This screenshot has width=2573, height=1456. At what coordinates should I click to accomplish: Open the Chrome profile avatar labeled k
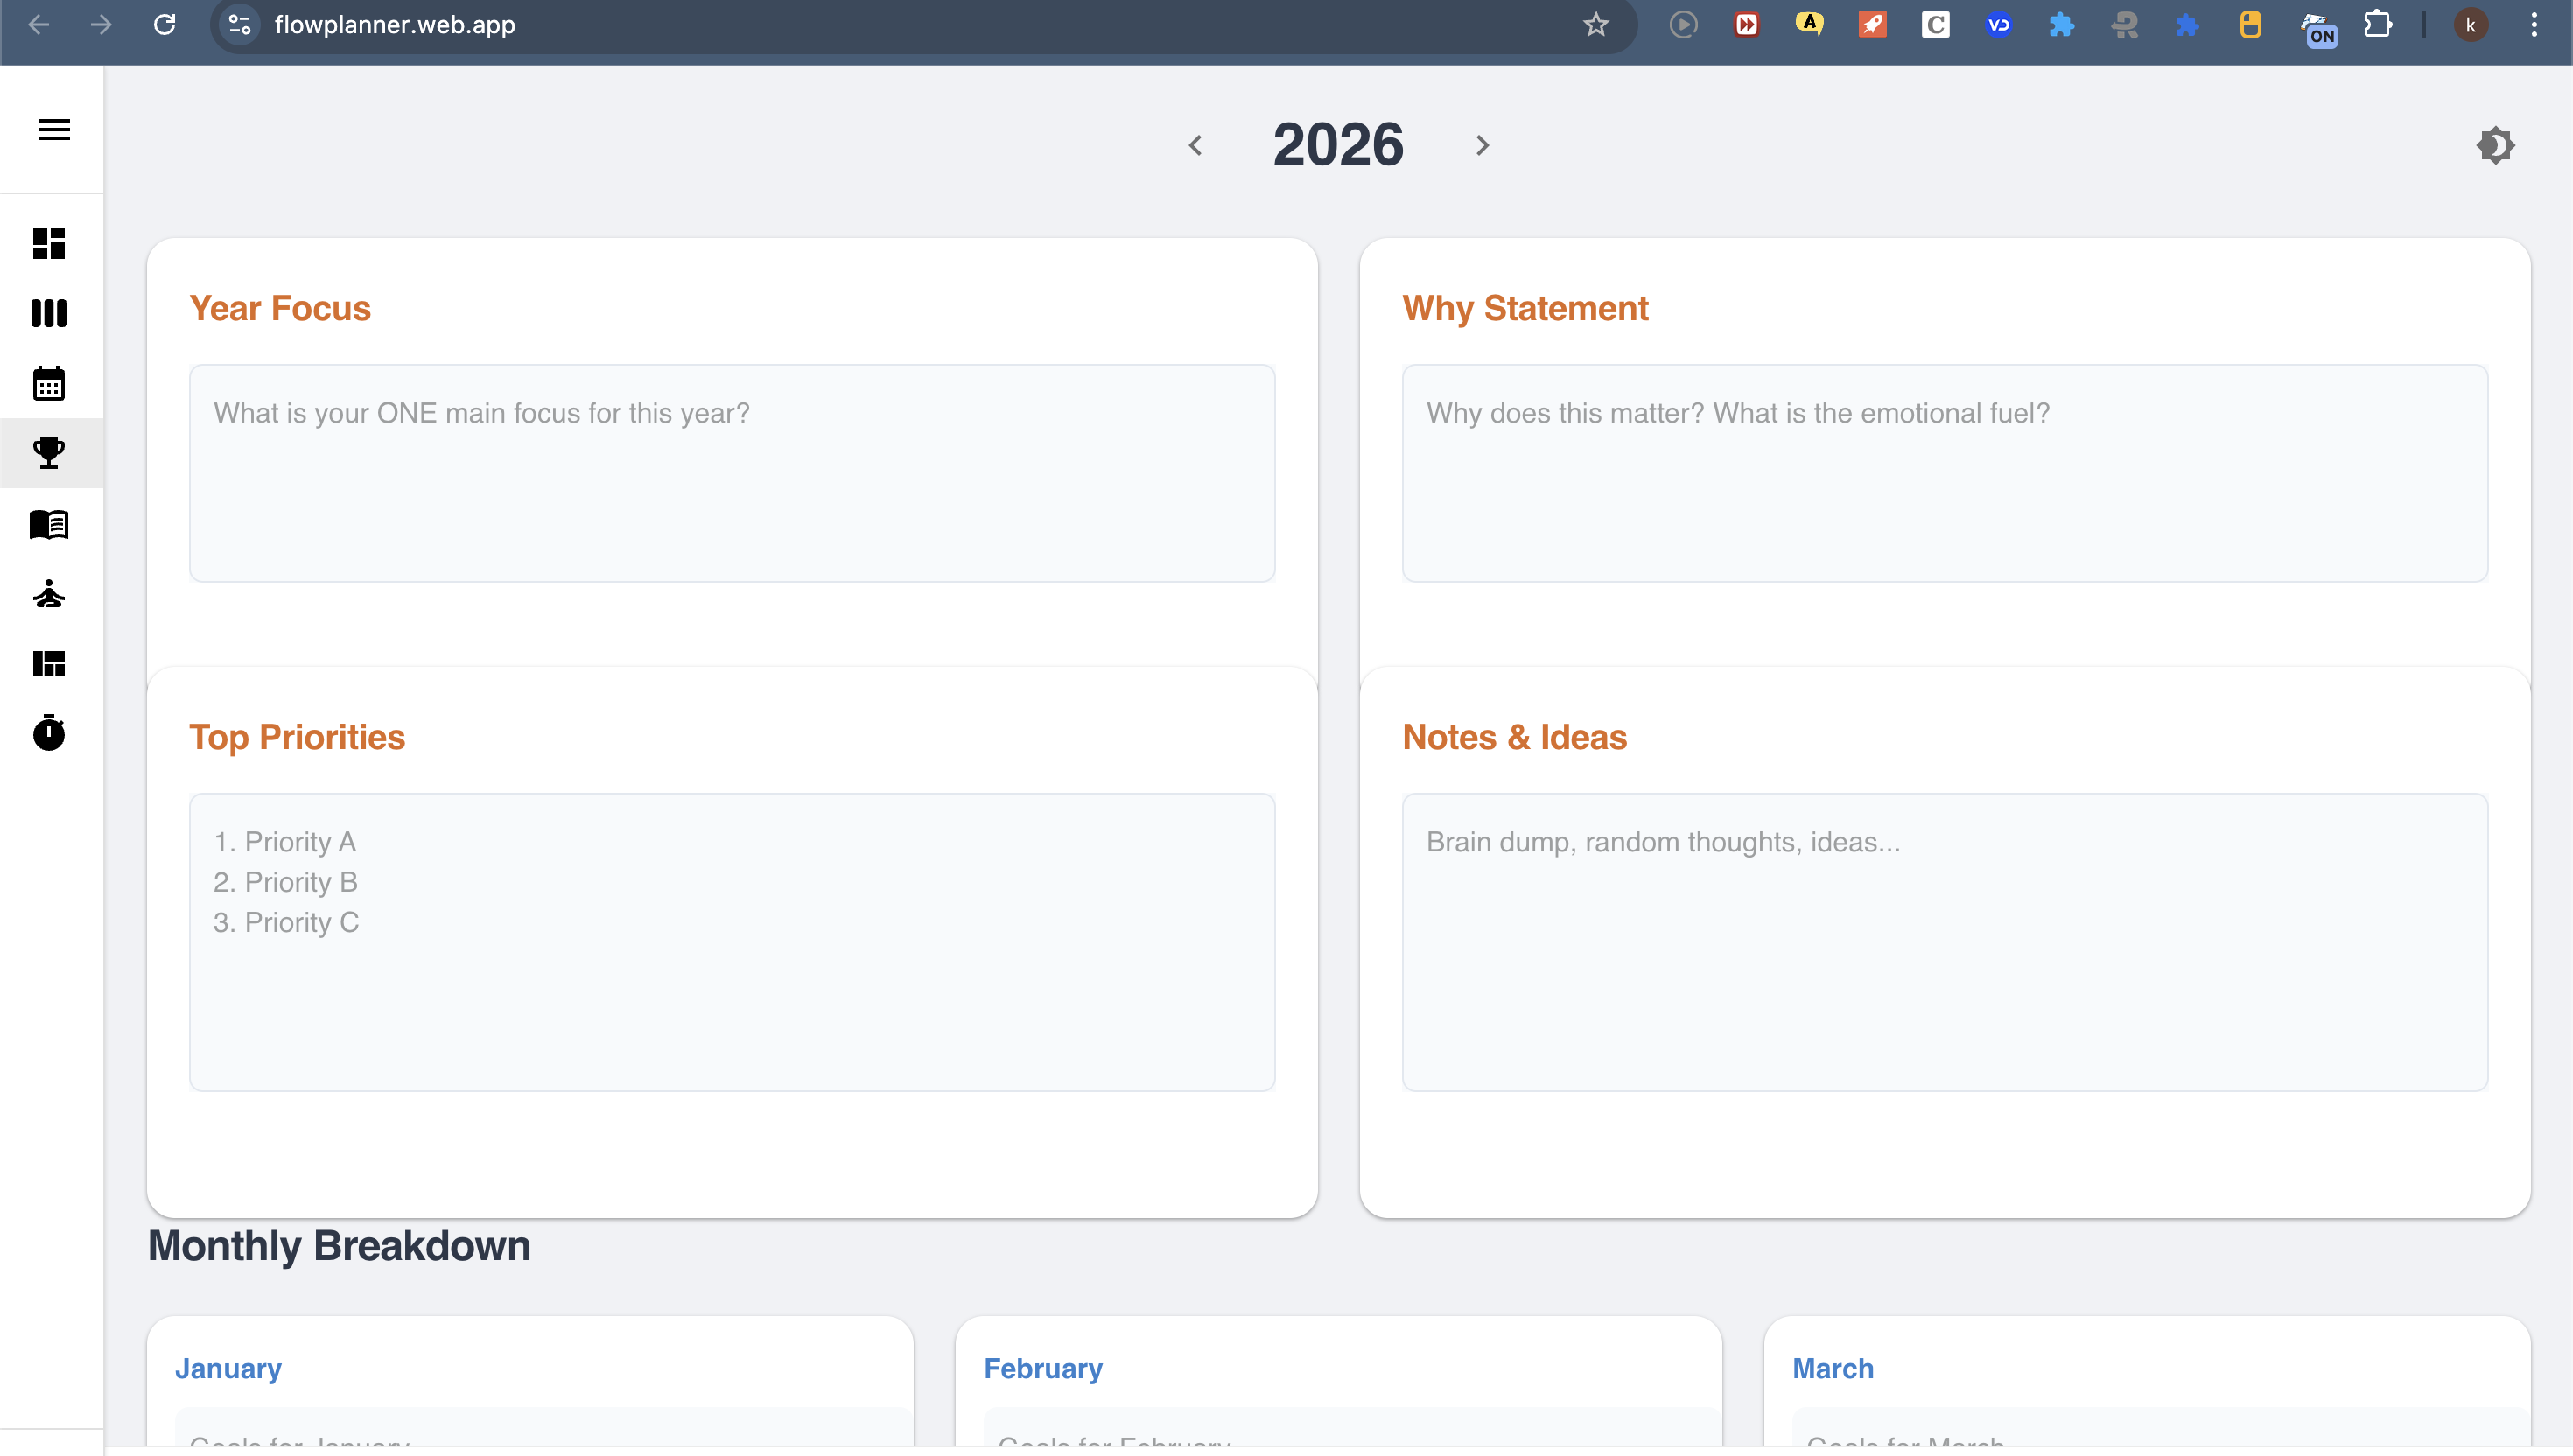2469,24
